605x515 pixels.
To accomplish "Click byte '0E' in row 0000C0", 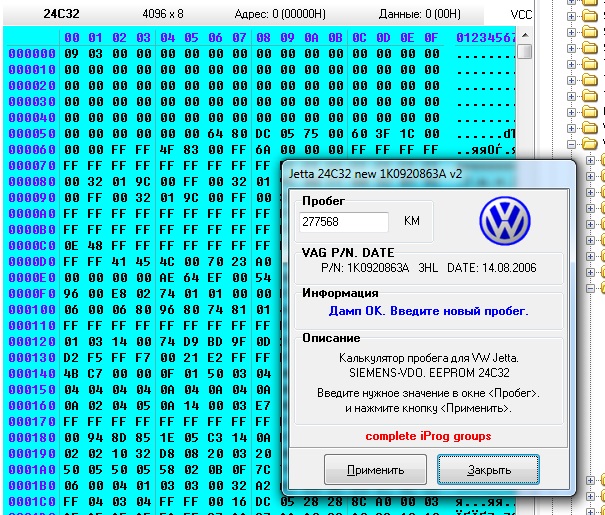I will tap(72, 246).
